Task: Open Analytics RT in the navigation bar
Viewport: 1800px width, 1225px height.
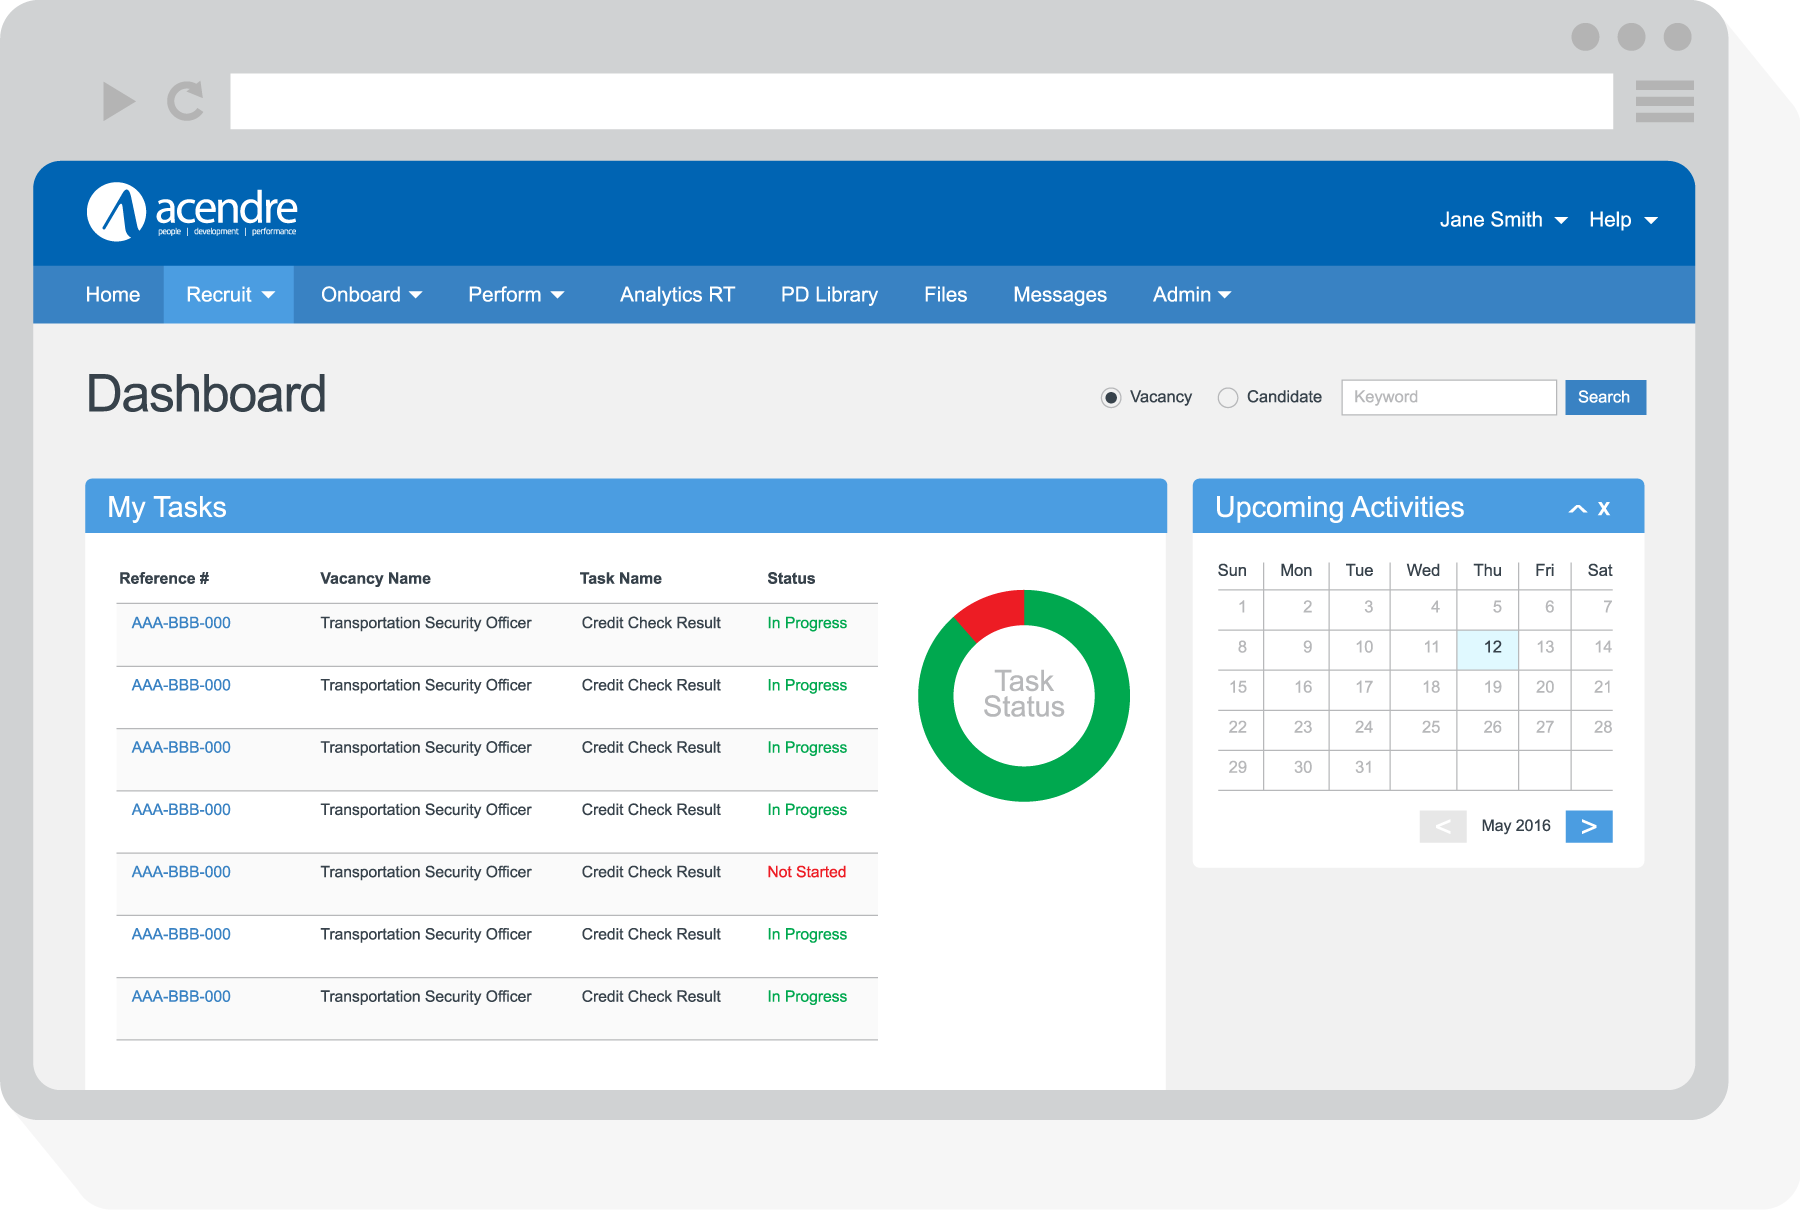Action: point(677,295)
